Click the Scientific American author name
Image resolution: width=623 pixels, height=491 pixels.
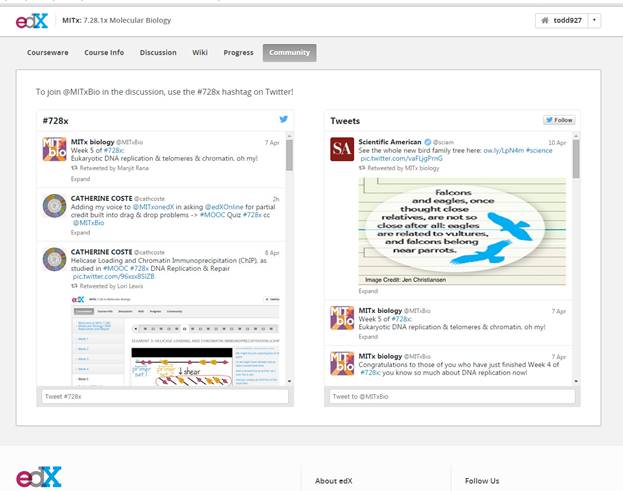click(390, 142)
